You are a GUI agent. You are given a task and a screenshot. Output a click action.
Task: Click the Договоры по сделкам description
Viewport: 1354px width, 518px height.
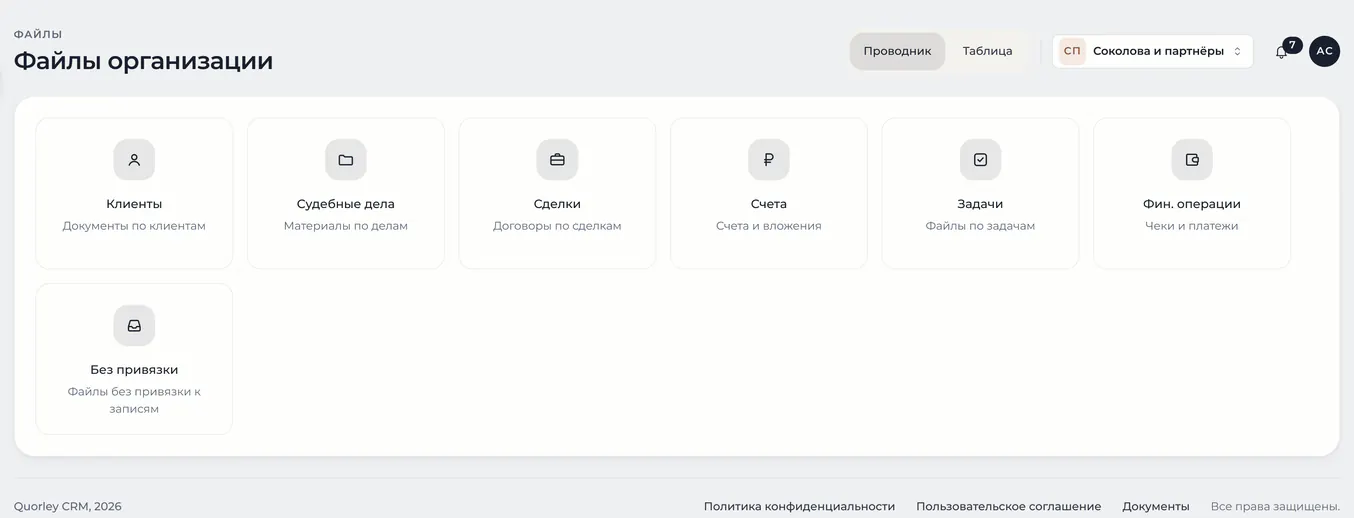[x=557, y=226]
